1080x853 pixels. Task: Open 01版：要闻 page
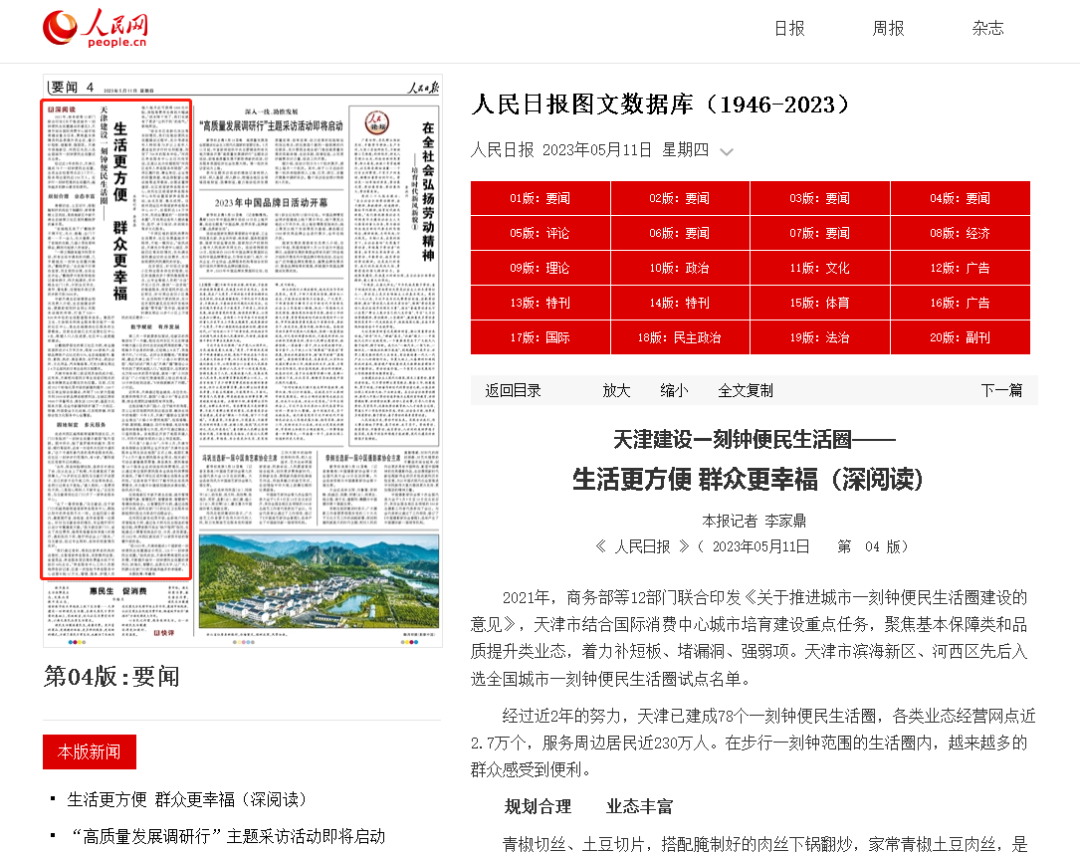point(540,198)
